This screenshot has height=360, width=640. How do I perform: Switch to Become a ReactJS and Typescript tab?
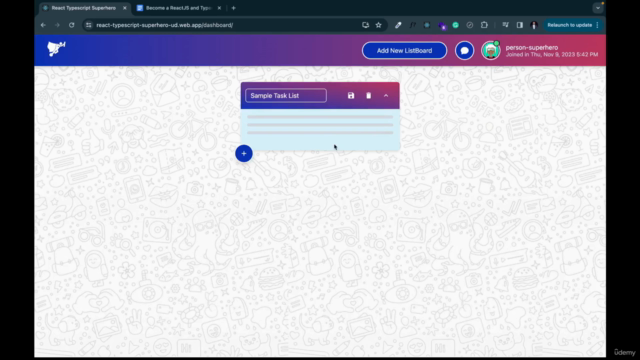pos(178,8)
